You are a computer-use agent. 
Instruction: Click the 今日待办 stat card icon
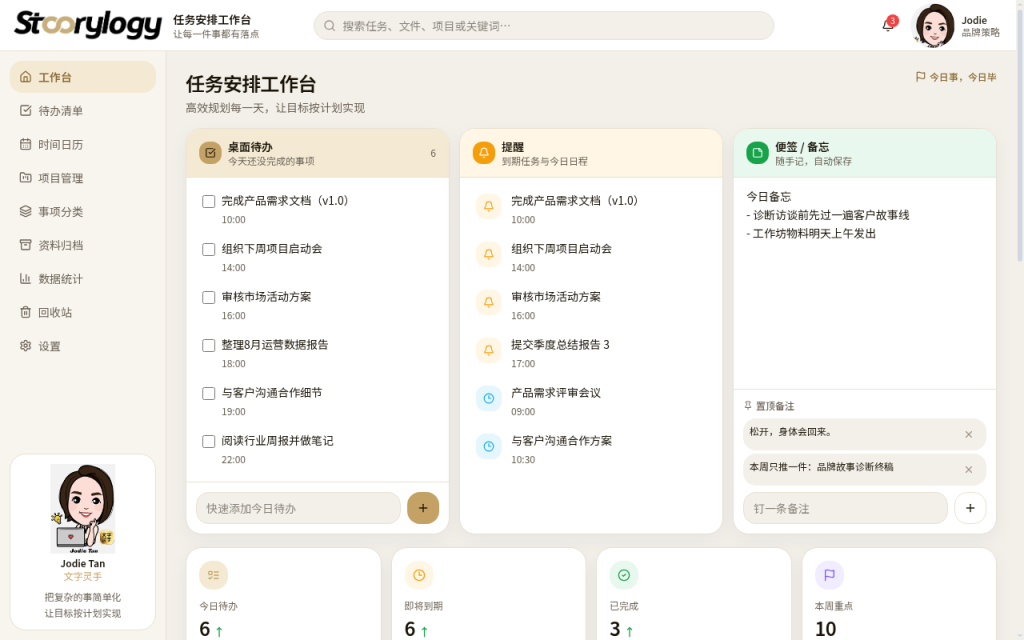coord(214,575)
